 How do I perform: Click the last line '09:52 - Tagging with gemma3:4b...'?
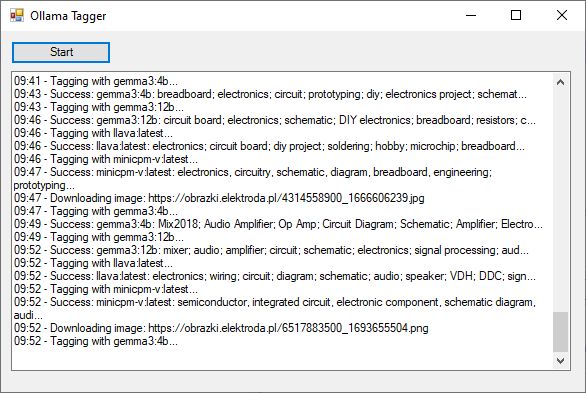click(x=96, y=341)
